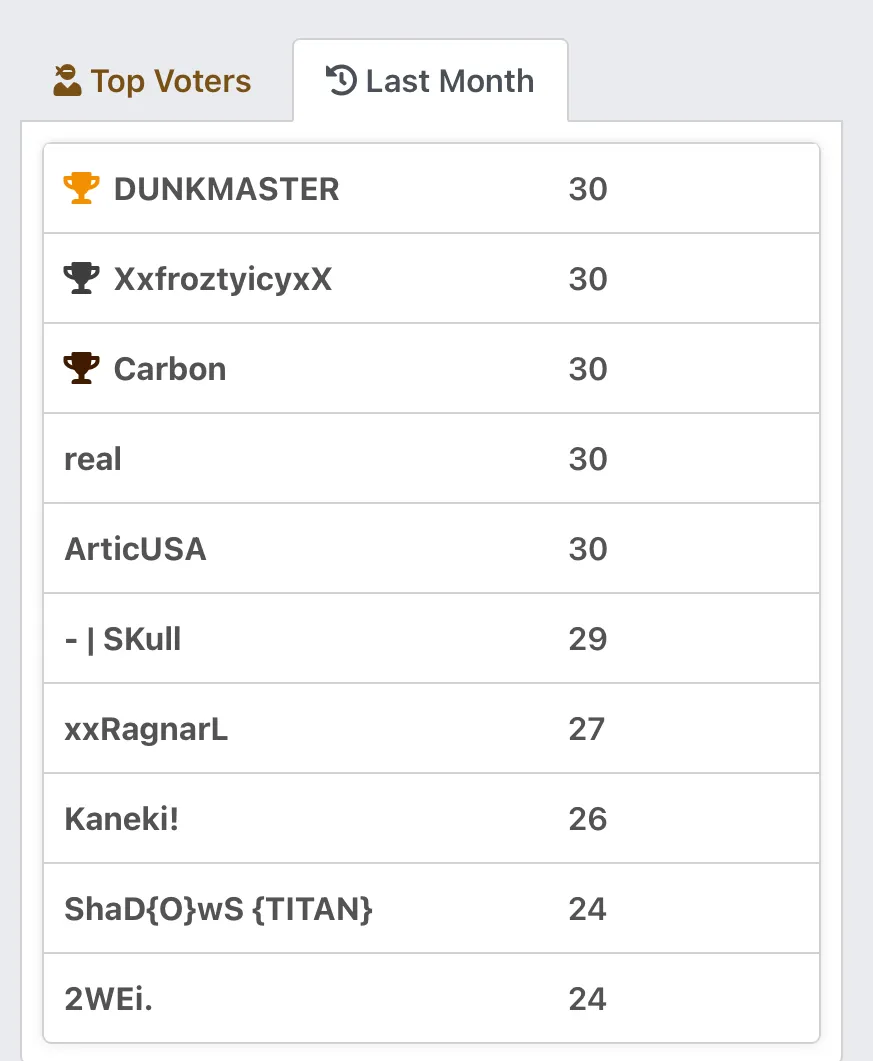The width and height of the screenshot is (873, 1061).
Task: Click the history clock icon in Last Month
Action: (341, 80)
